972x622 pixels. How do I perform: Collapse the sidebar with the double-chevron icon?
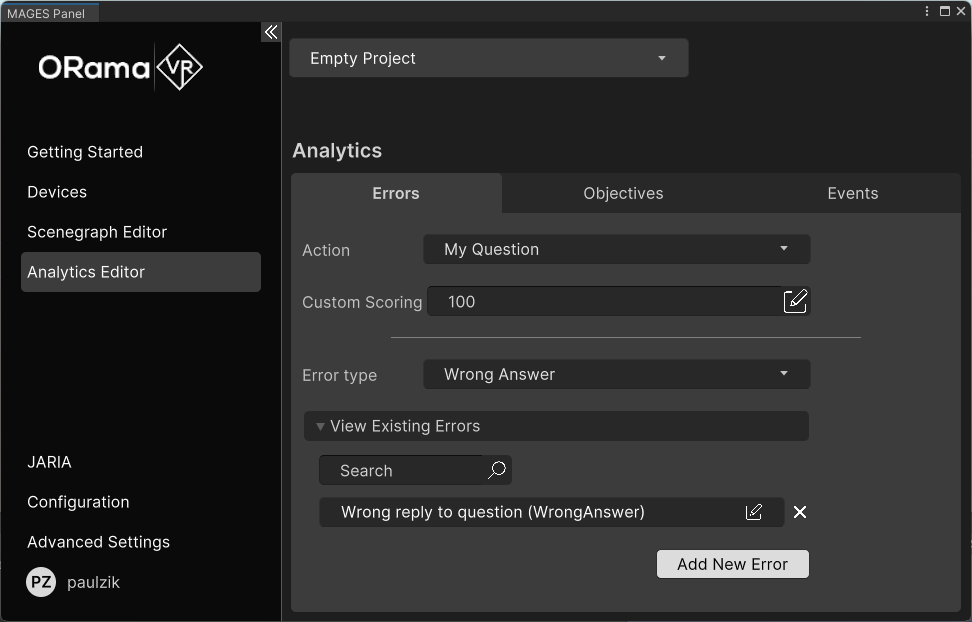[270, 32]
